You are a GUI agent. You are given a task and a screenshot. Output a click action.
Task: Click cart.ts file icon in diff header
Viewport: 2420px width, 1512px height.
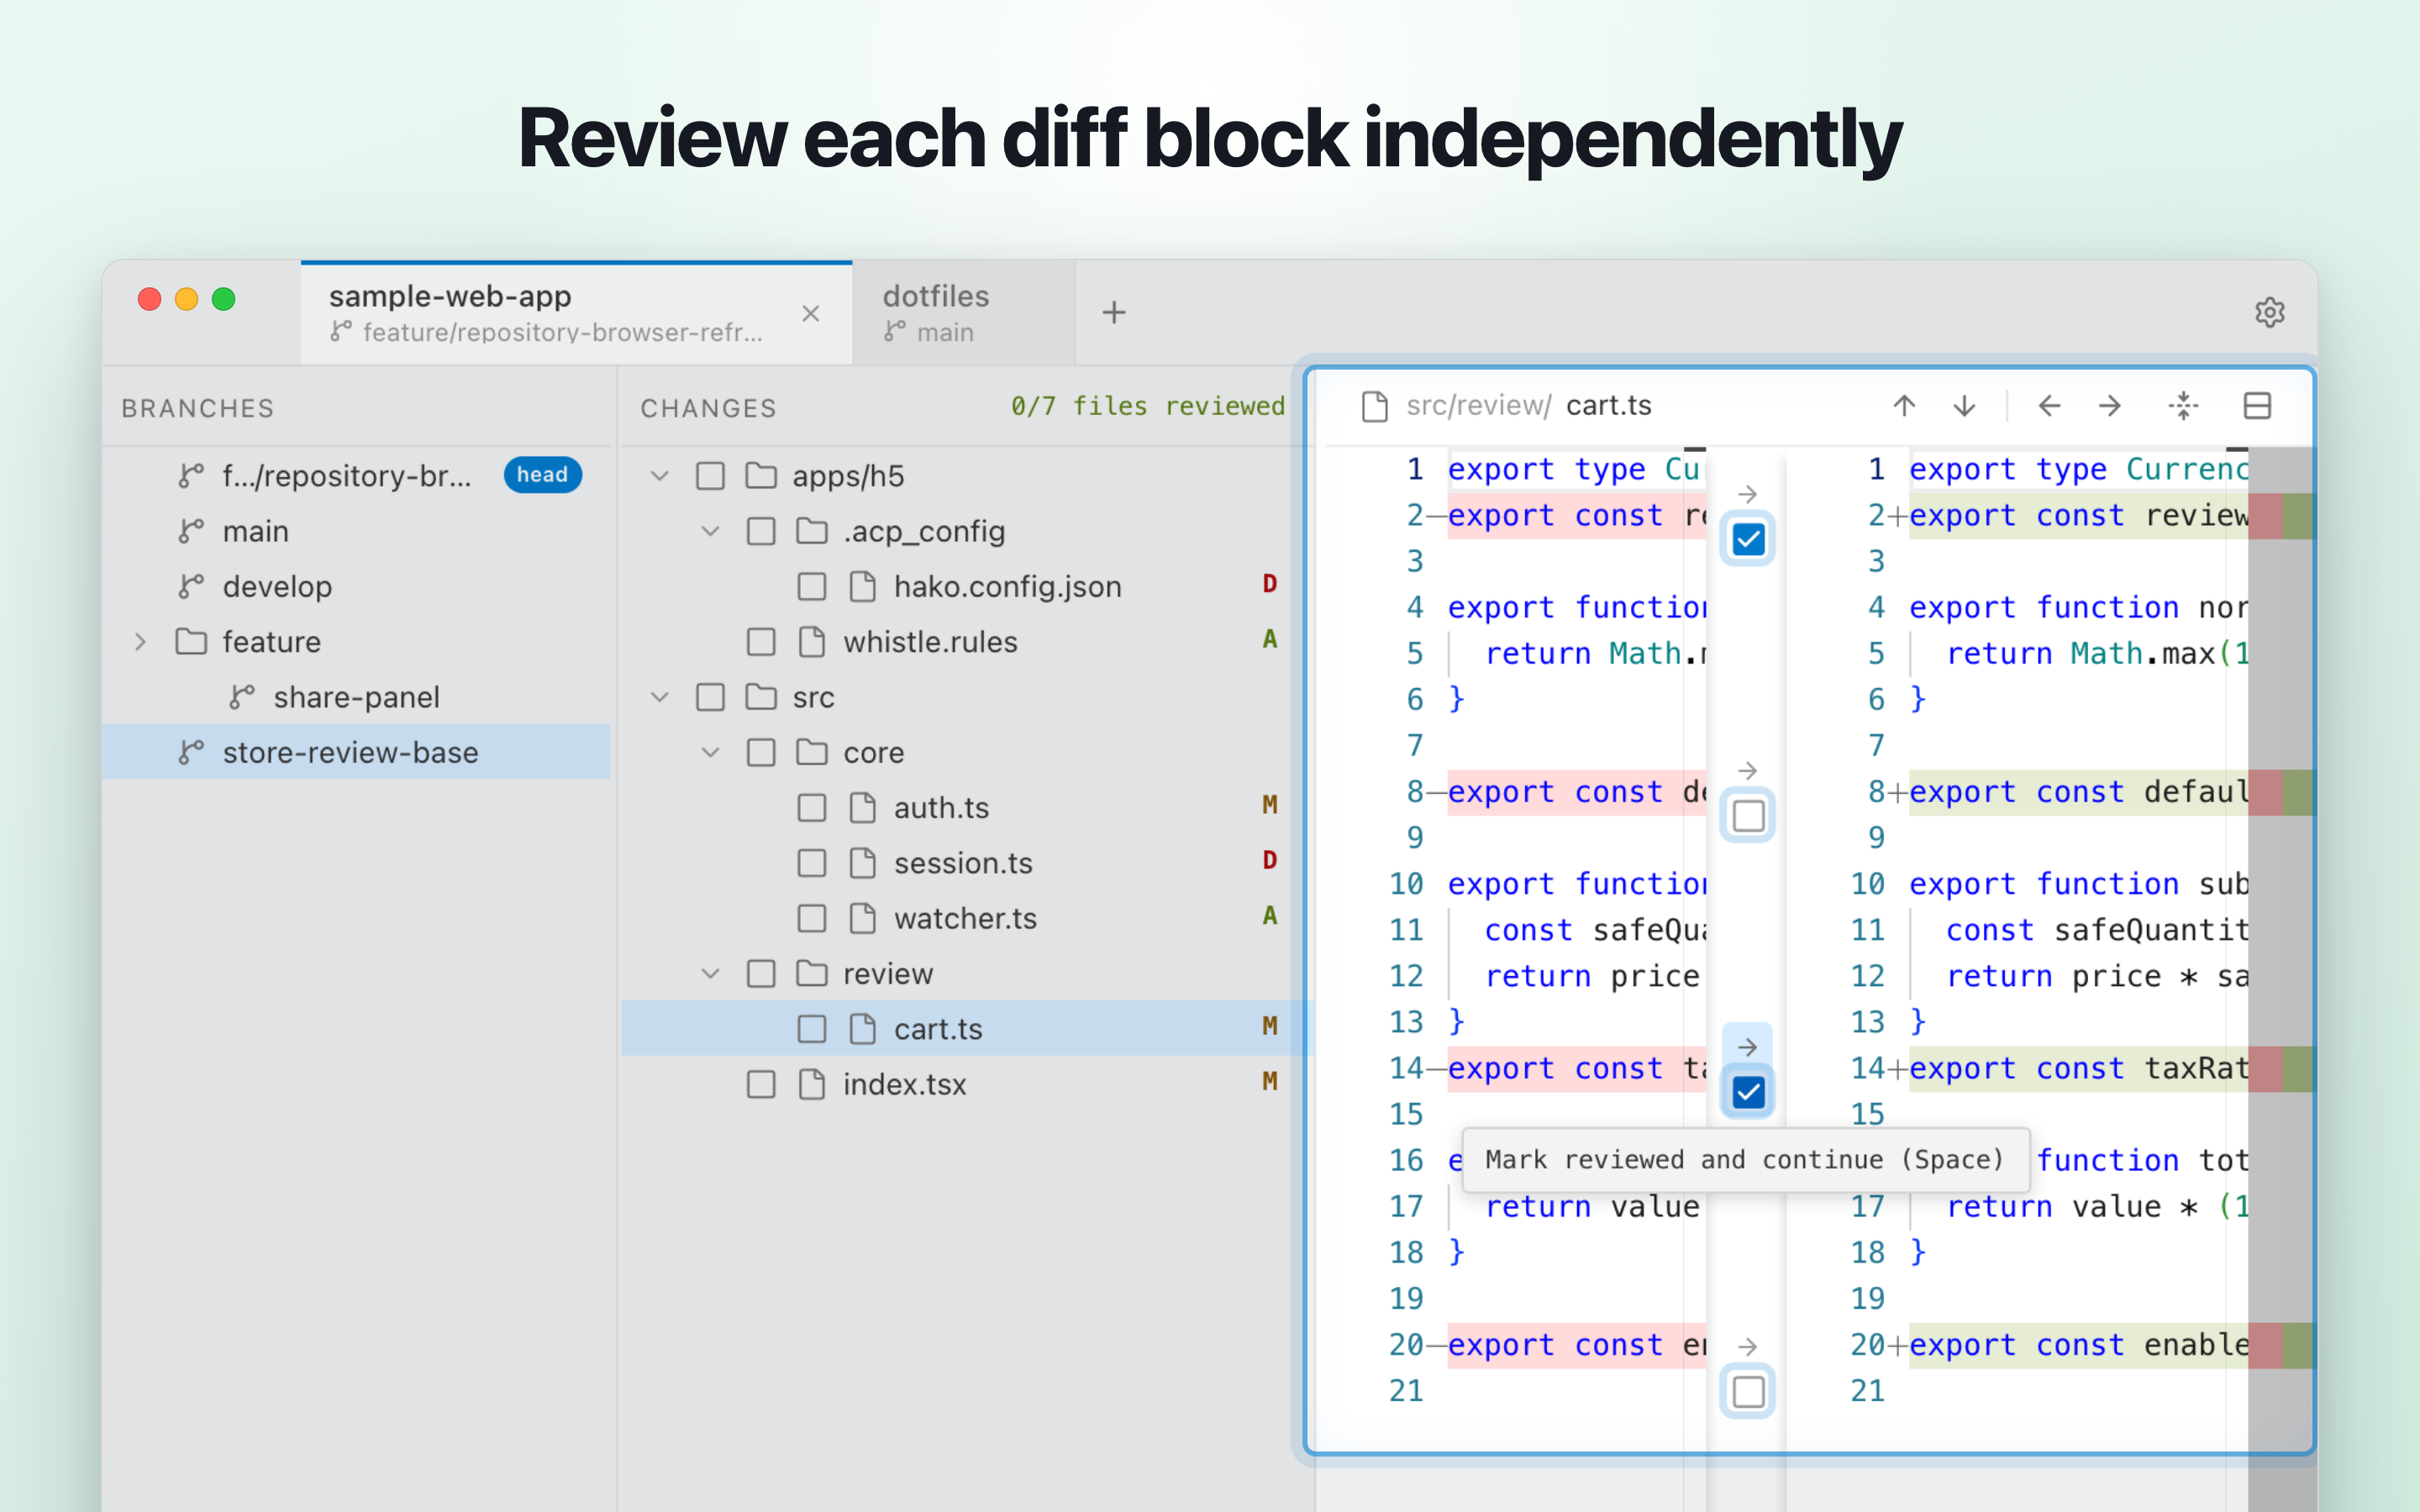[1375, 406]
